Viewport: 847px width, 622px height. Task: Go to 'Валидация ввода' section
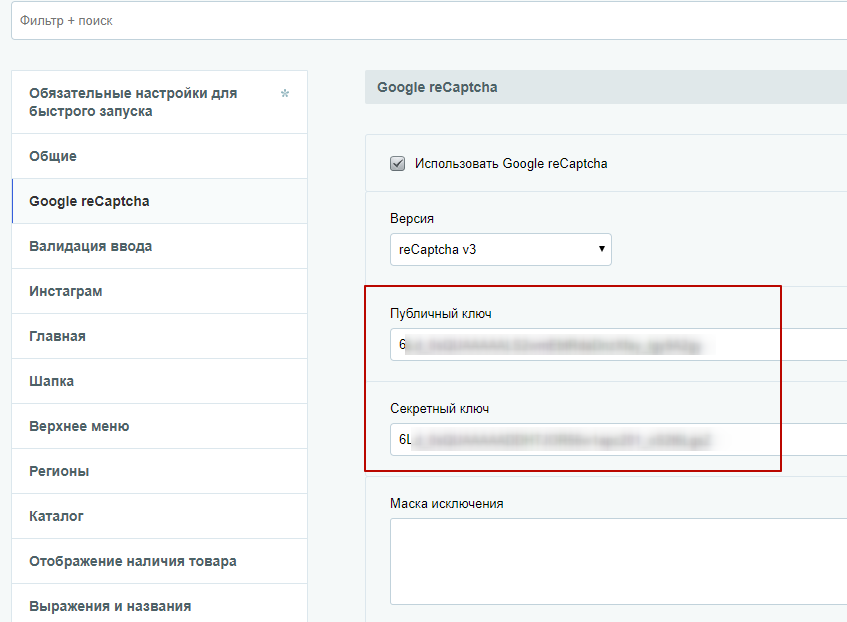pos(159,246)
